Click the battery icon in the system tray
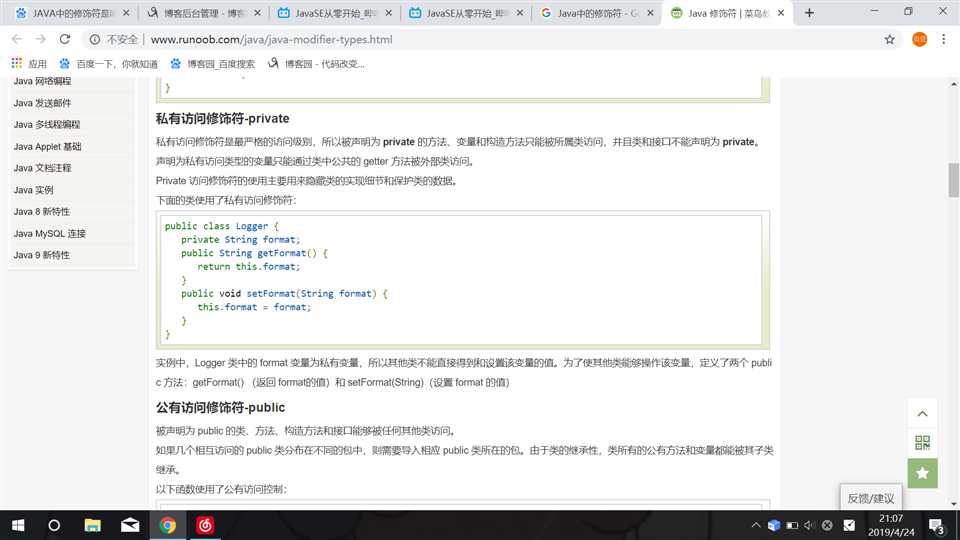The image size is (960, 540). pyautogui.click(x=792, y=525)
